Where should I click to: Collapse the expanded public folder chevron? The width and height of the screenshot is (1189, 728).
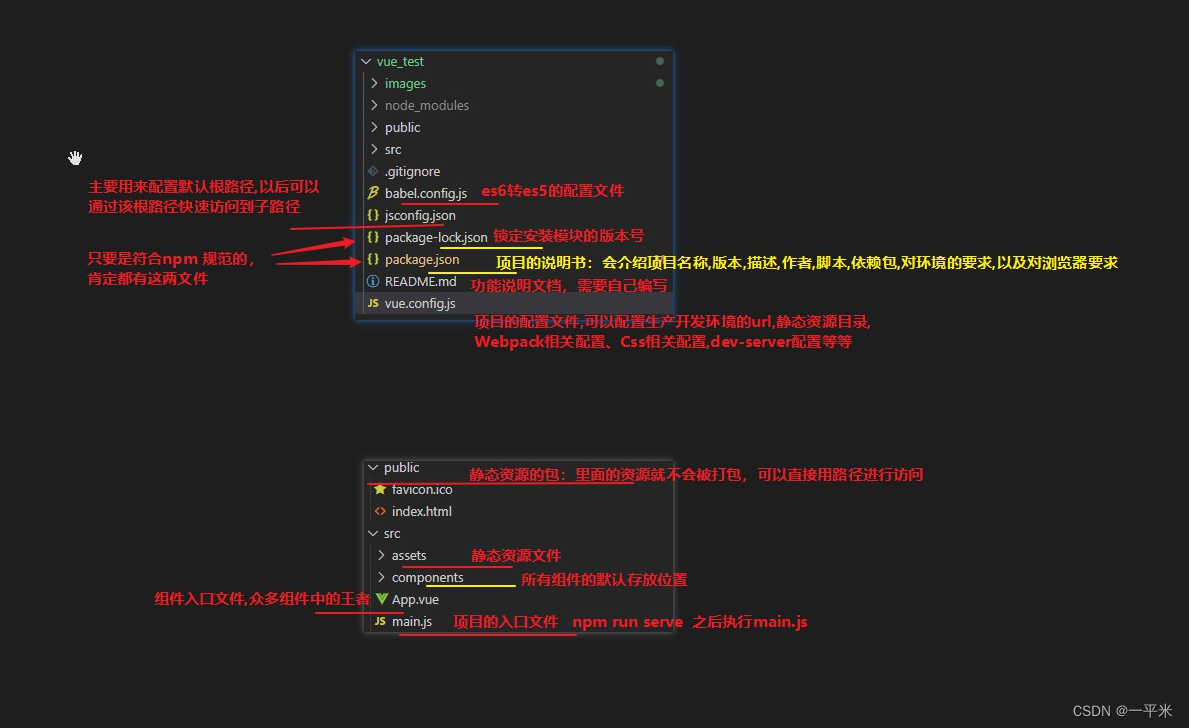click(373, 468)
